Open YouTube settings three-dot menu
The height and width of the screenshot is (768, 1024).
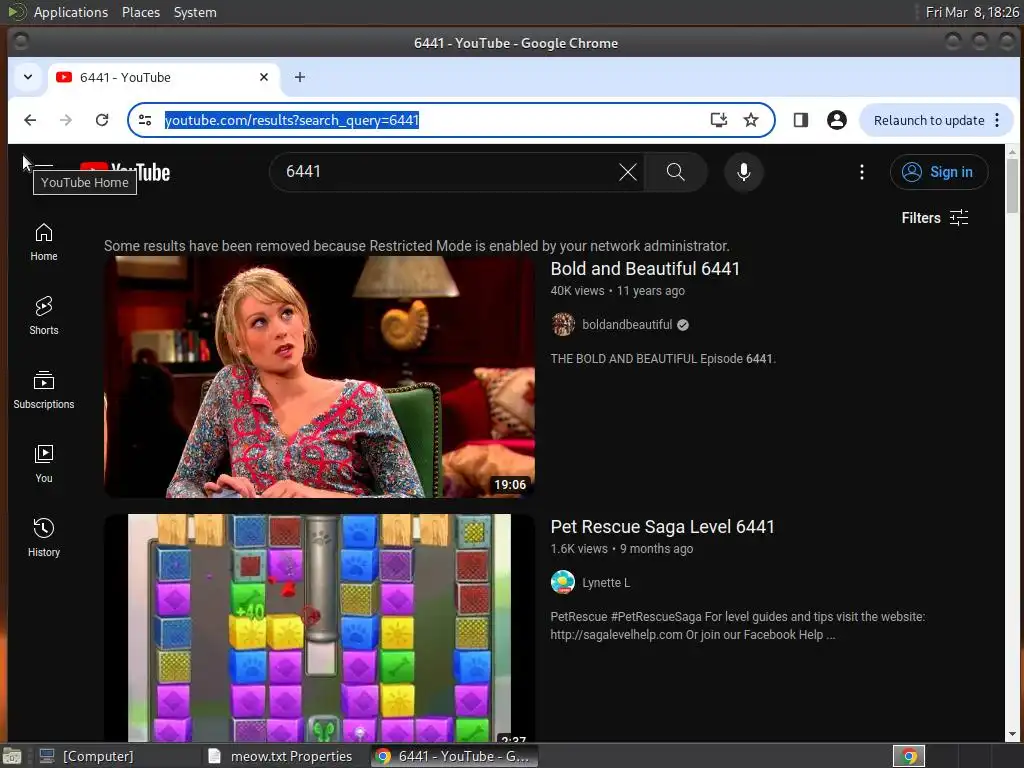point(862,172)
